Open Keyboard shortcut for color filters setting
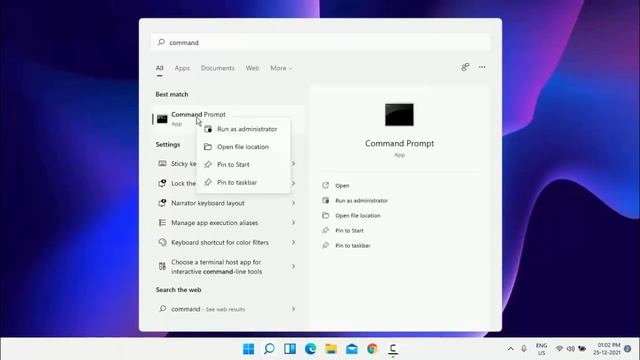Viewport: 640px width, 360px height. coord(228,242)
